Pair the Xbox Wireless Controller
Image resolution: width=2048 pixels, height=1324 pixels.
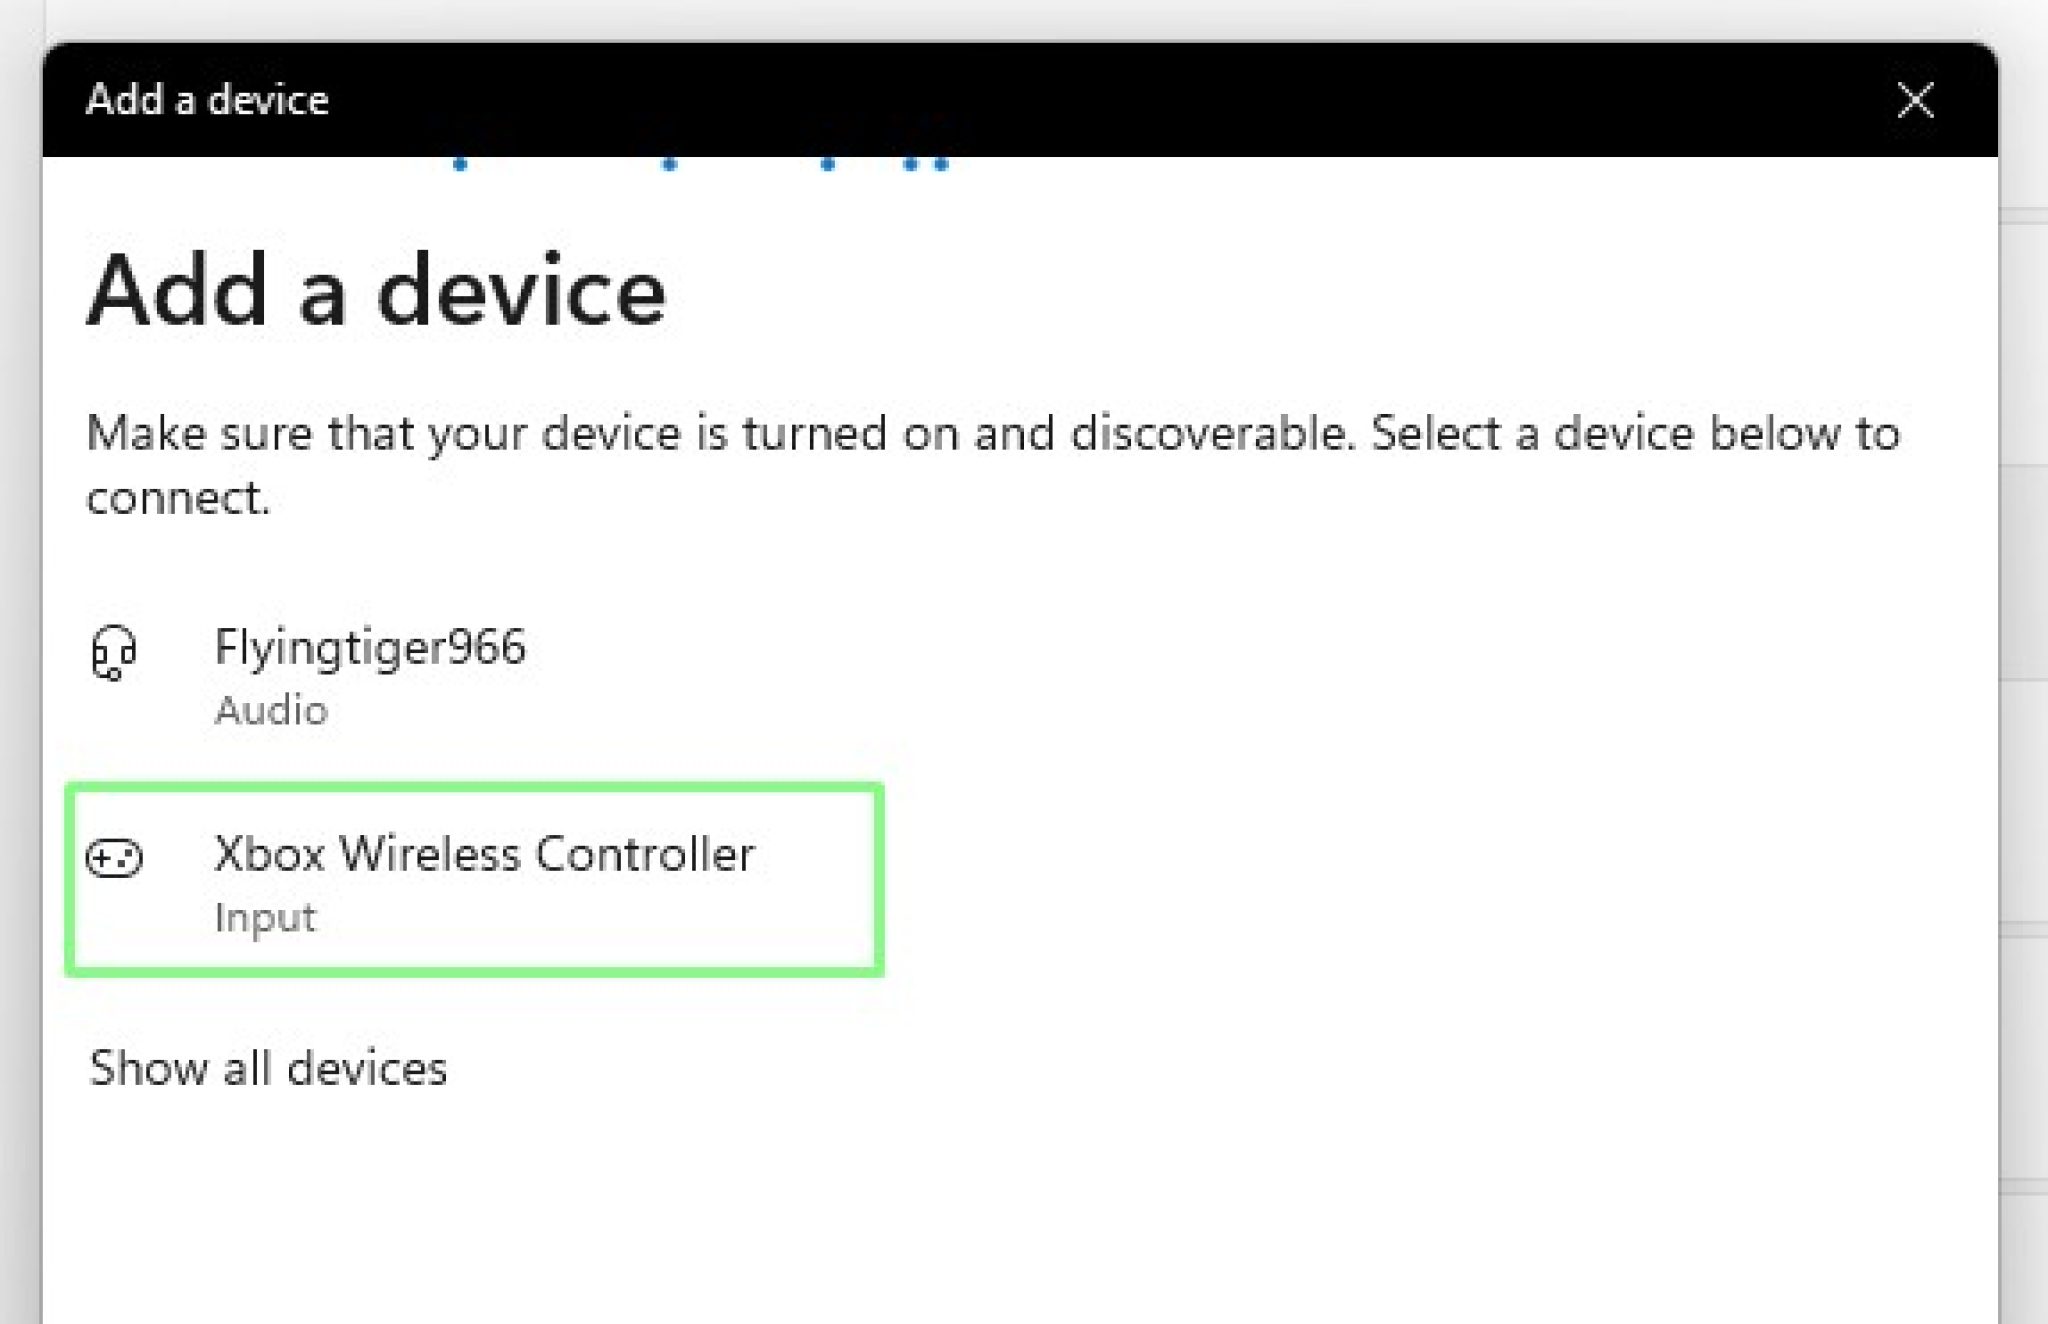click(484, 854)
